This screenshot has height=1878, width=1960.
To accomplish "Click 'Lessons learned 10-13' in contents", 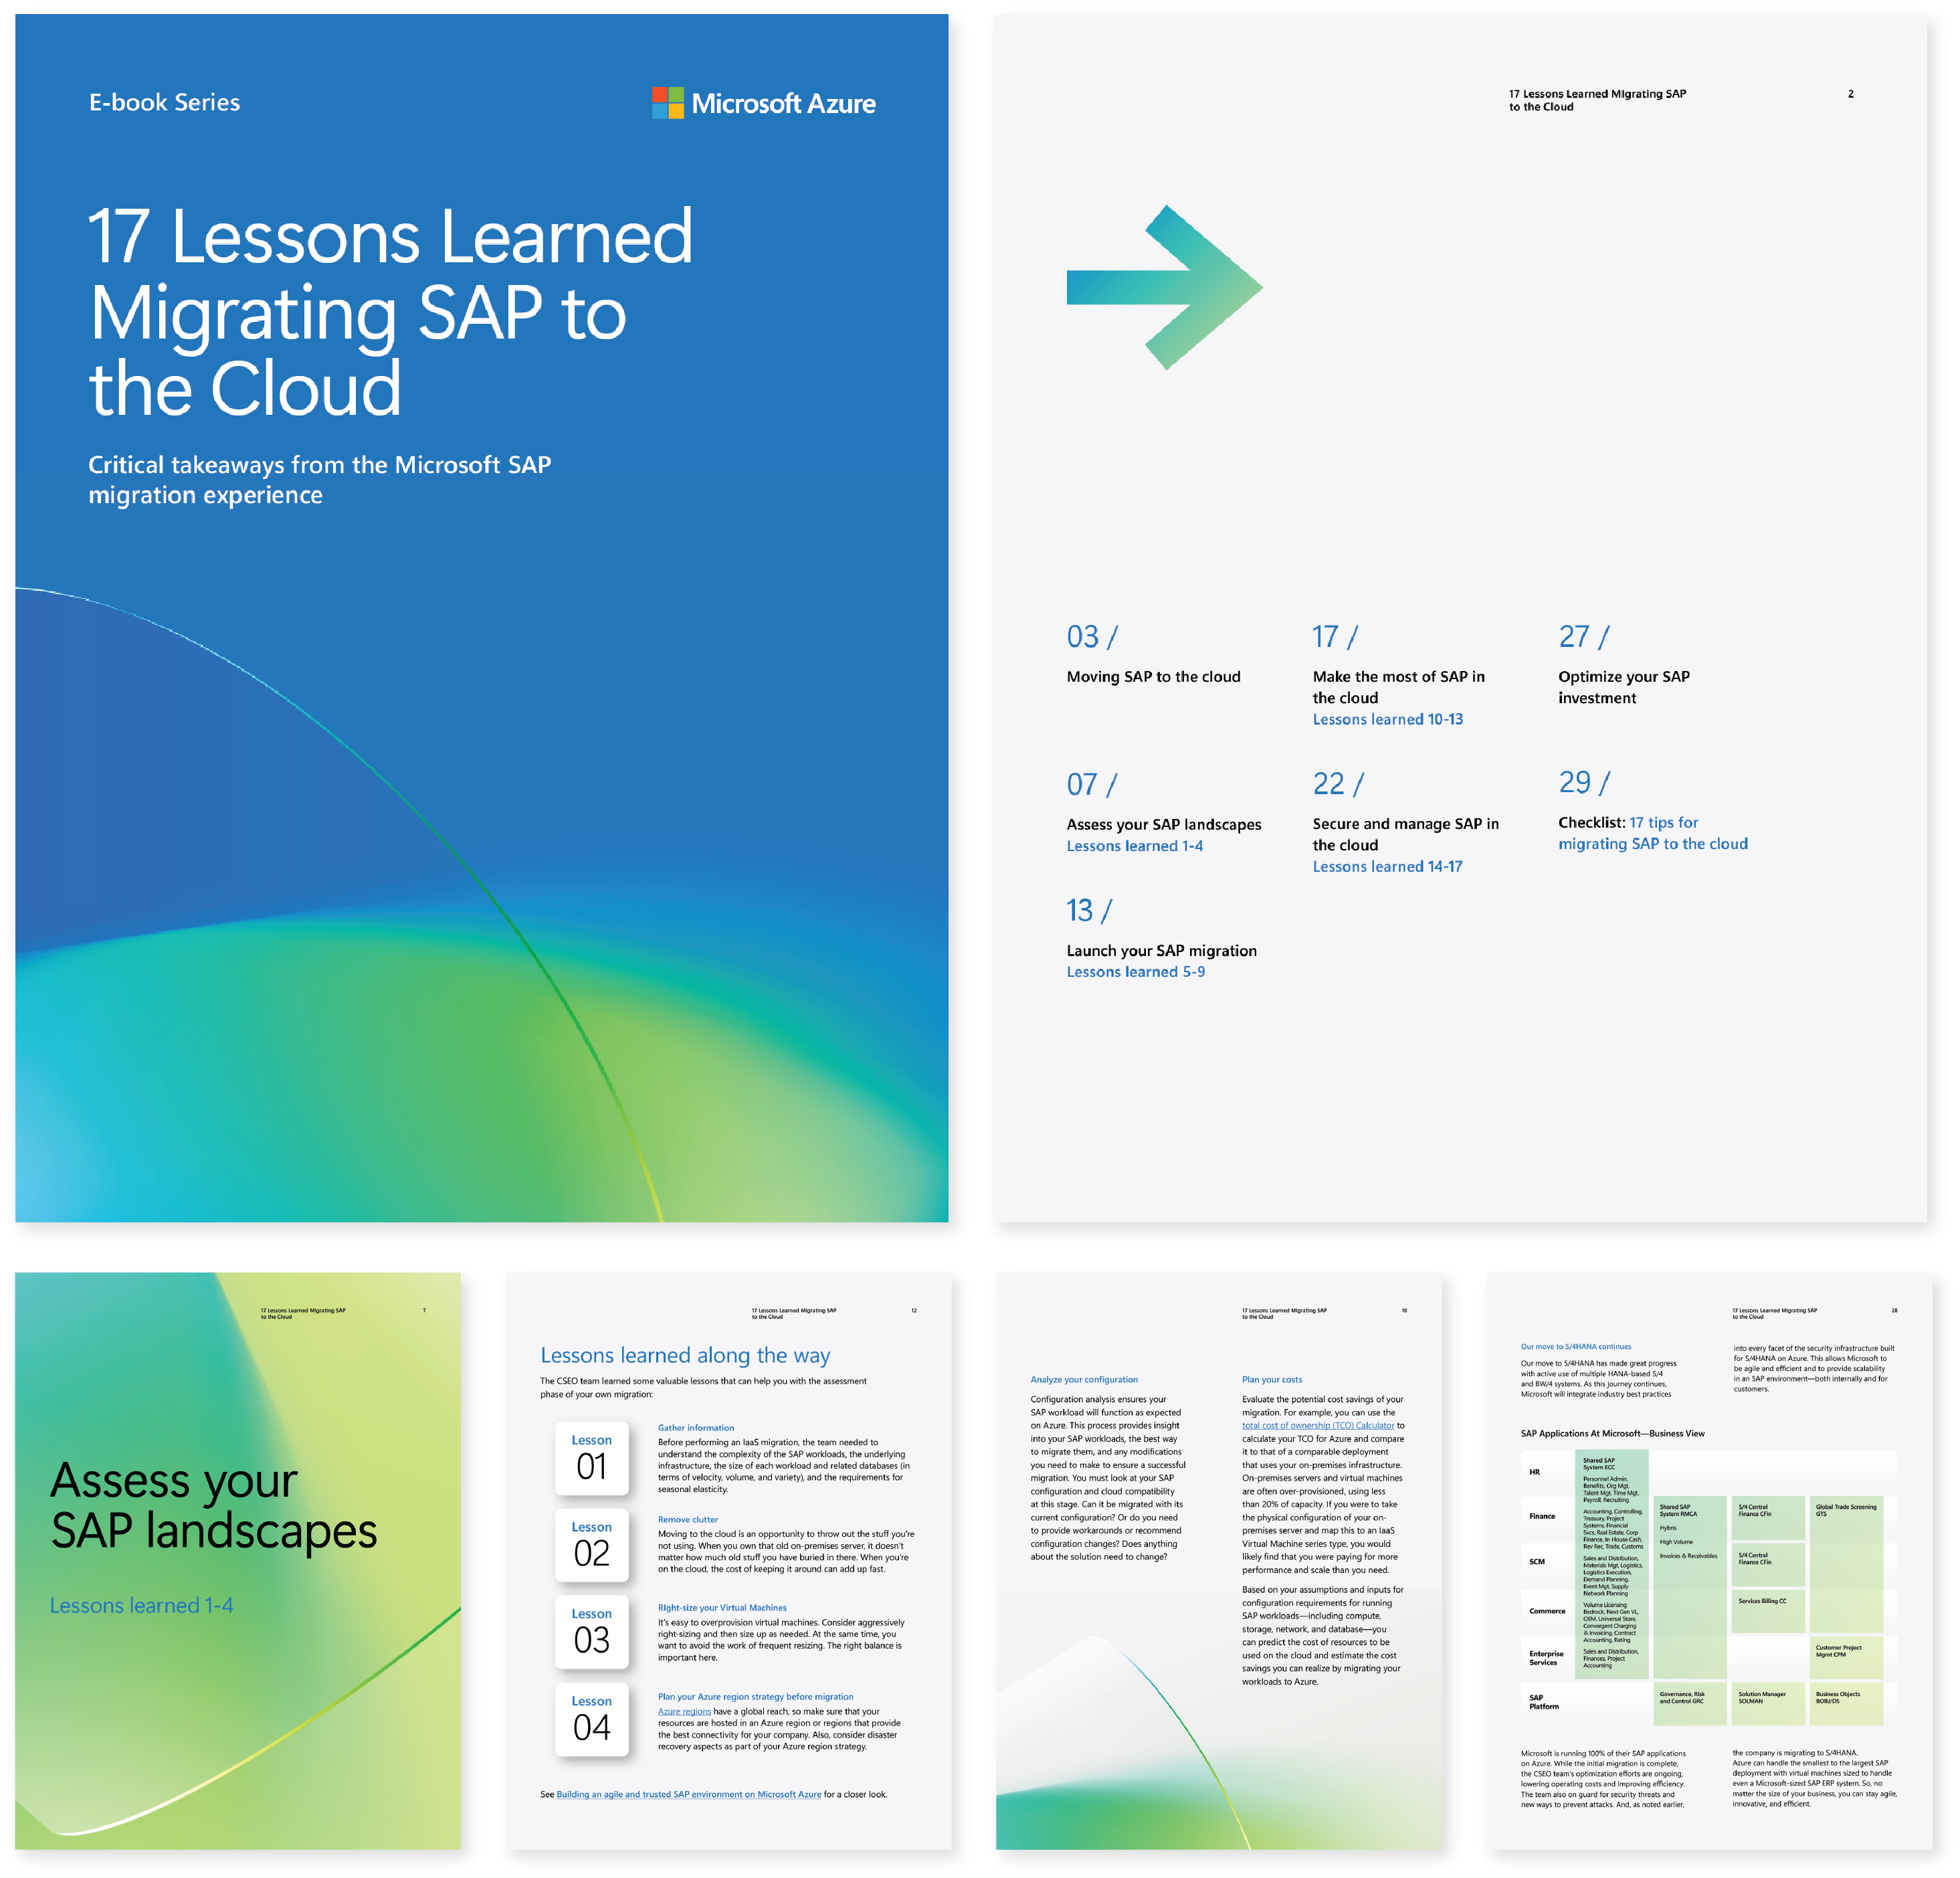I will [1387, 720].
